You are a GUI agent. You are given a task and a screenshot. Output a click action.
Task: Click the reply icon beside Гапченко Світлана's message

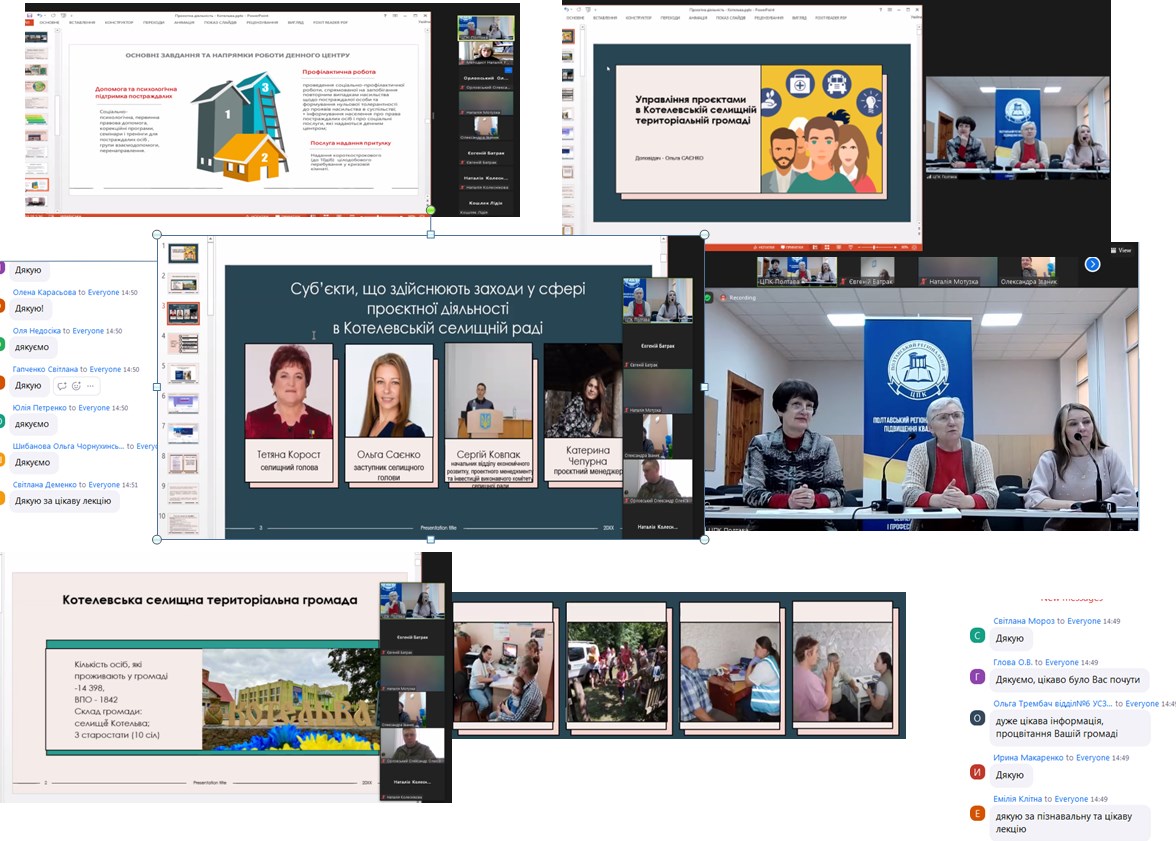click(62, 386)
